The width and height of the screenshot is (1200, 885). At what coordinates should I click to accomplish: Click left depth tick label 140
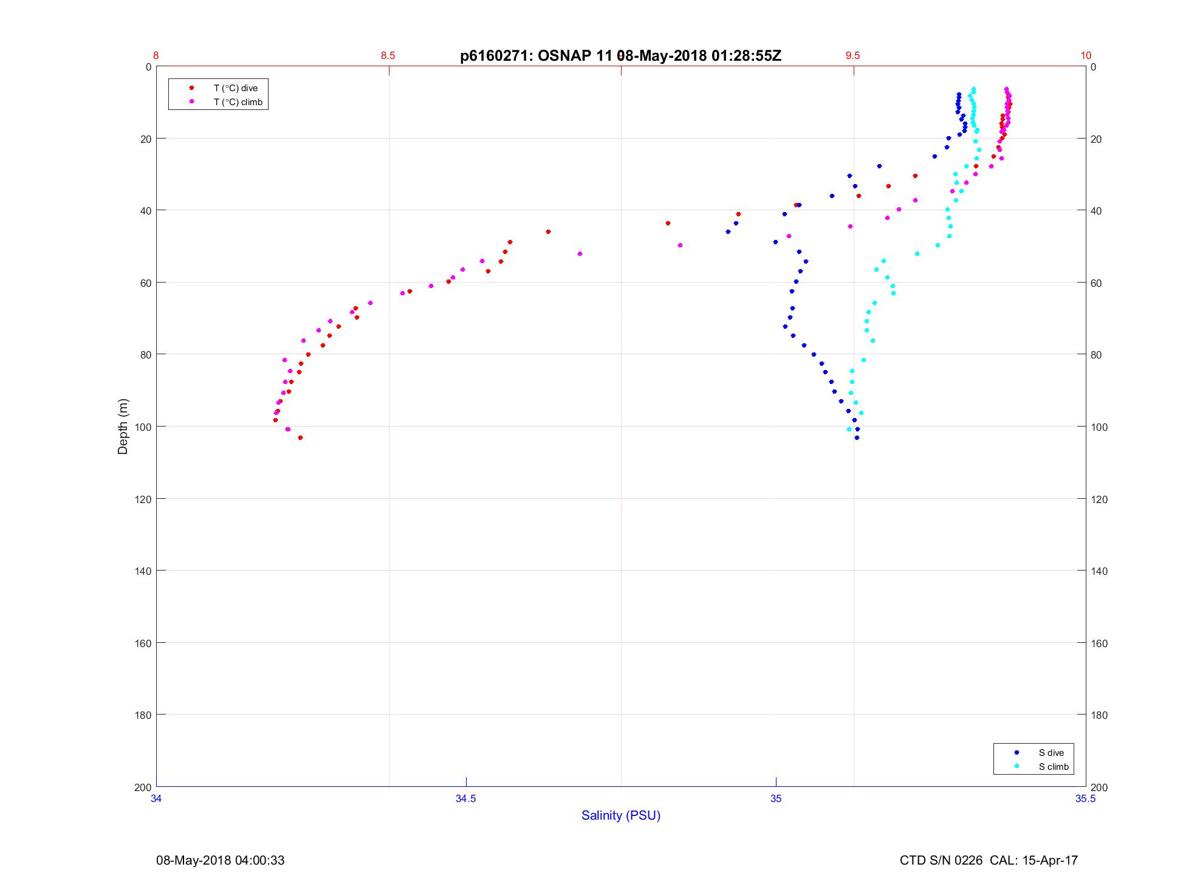point(142,571)
